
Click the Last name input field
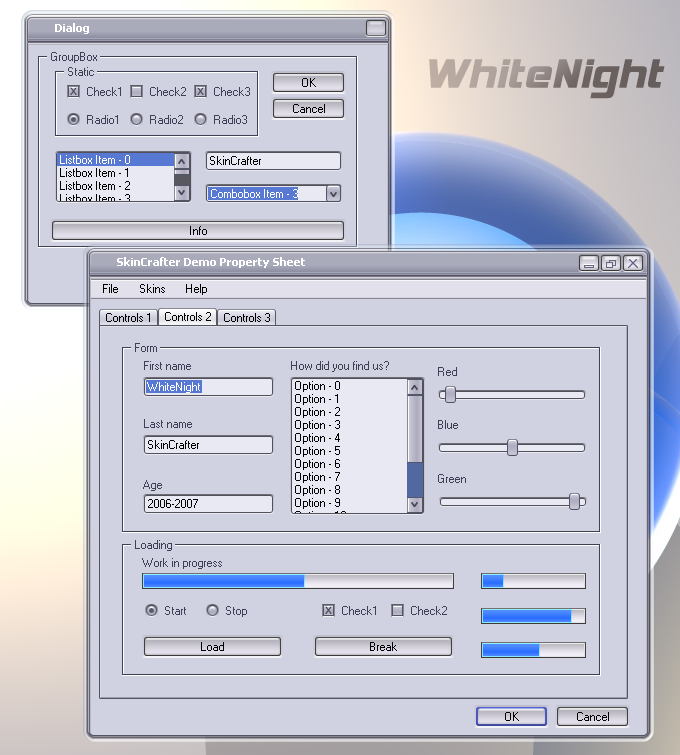pos(208,444)
